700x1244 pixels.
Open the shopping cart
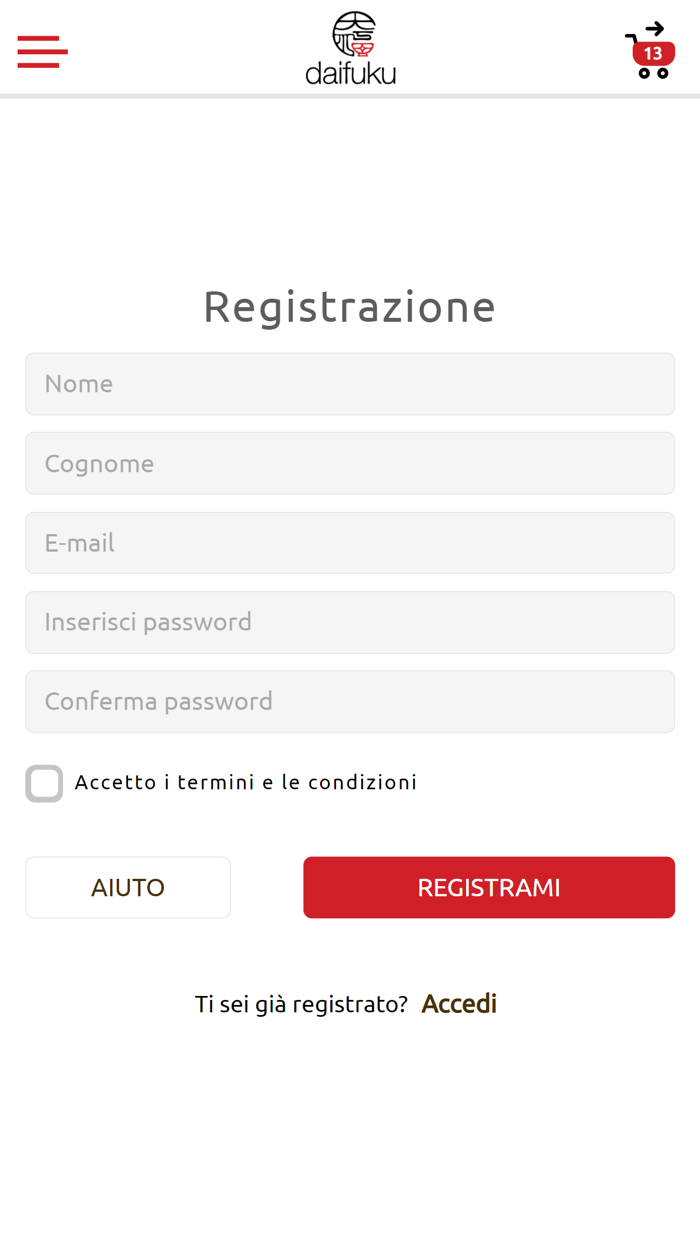(x=648, y=50)
